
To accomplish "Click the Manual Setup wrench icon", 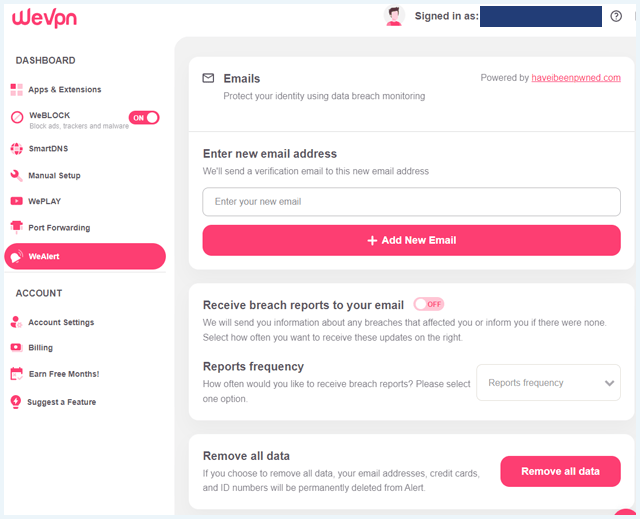I will click(x=16, y=175).
